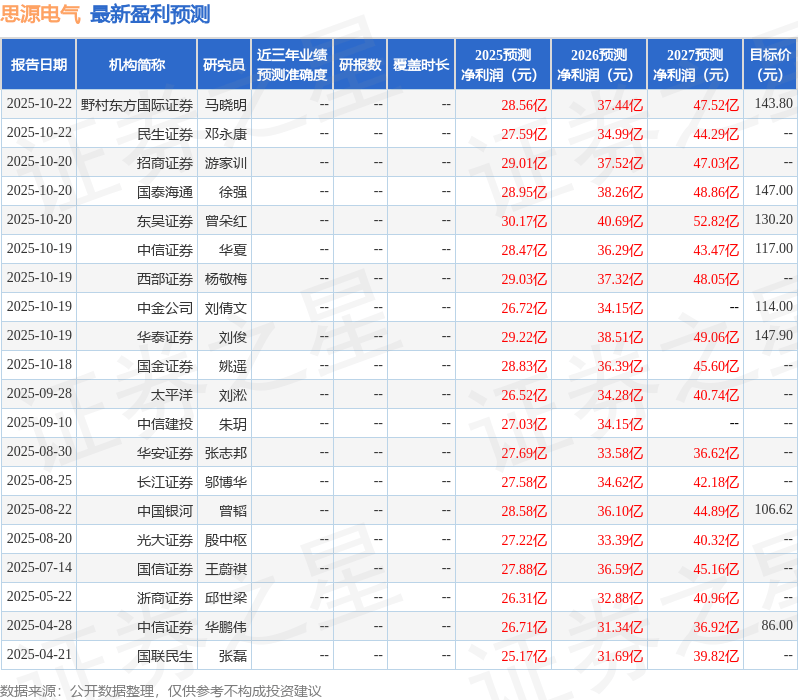Select the 西部证券 institution cell
This screenshot has height=700, width=798.
point(136,279)
